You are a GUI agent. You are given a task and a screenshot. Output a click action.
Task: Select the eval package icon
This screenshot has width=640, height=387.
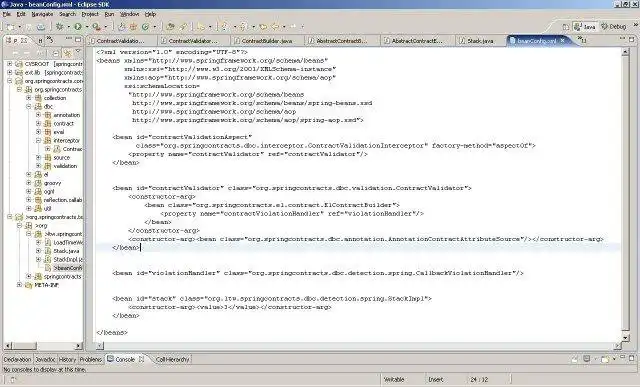click(x=47, y=132)
